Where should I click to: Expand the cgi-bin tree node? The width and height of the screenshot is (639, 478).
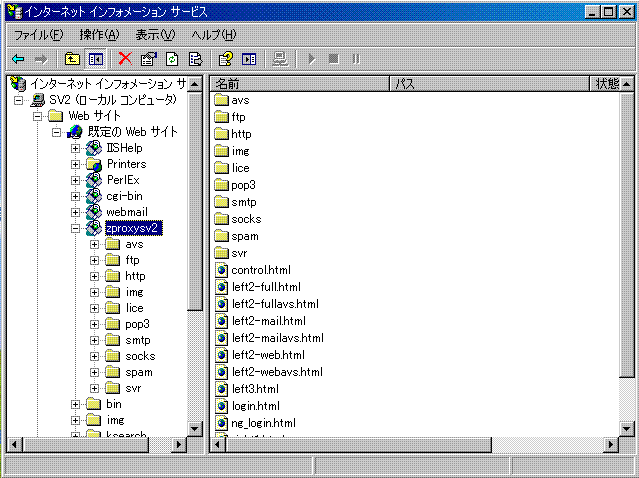(x=75, y=196)
